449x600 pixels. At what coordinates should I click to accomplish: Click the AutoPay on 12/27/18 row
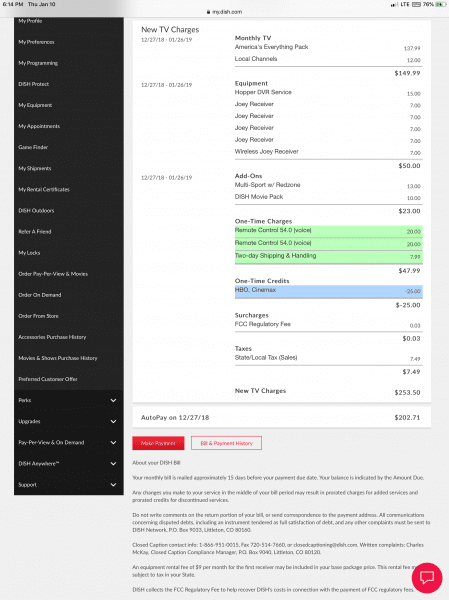click(282, 417)
